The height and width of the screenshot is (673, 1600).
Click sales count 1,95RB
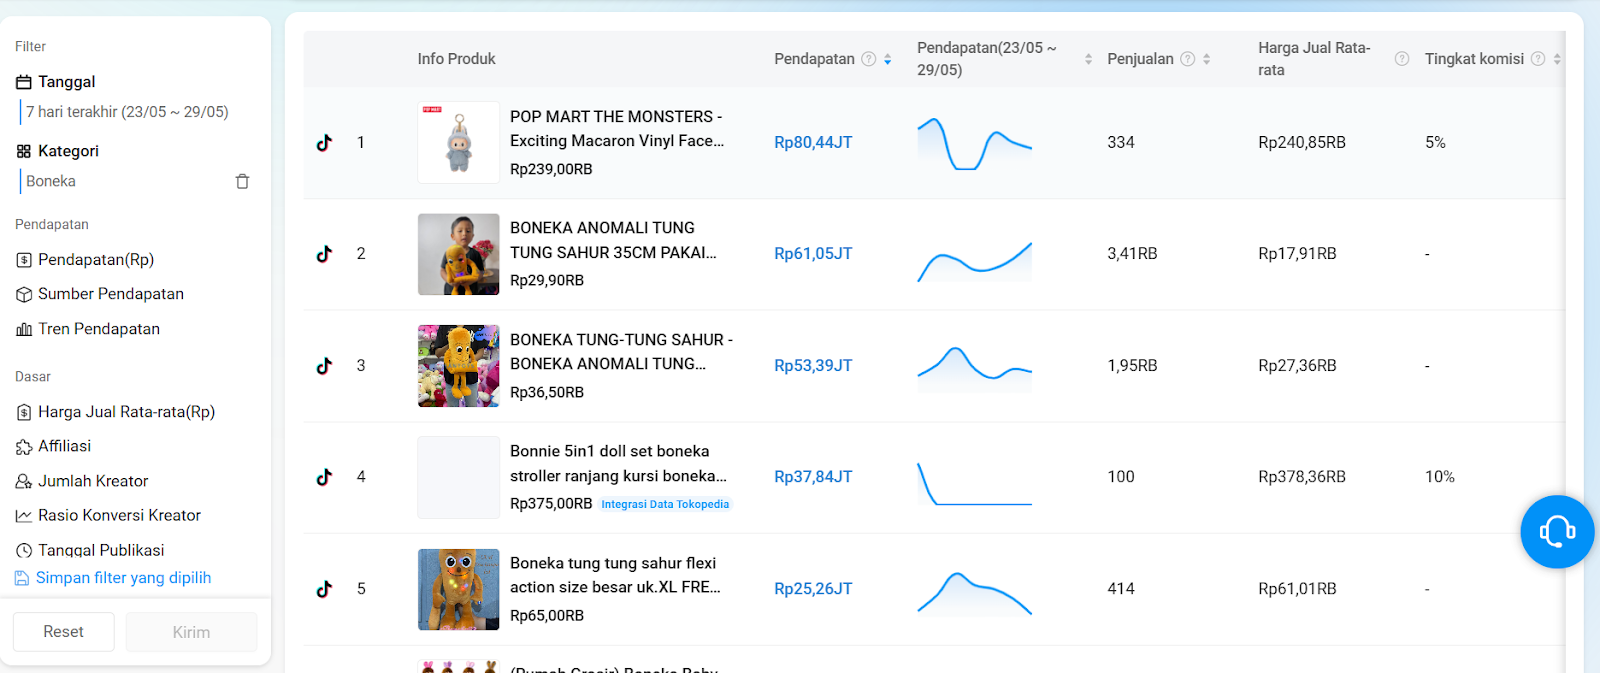[x=1132, y=366]
